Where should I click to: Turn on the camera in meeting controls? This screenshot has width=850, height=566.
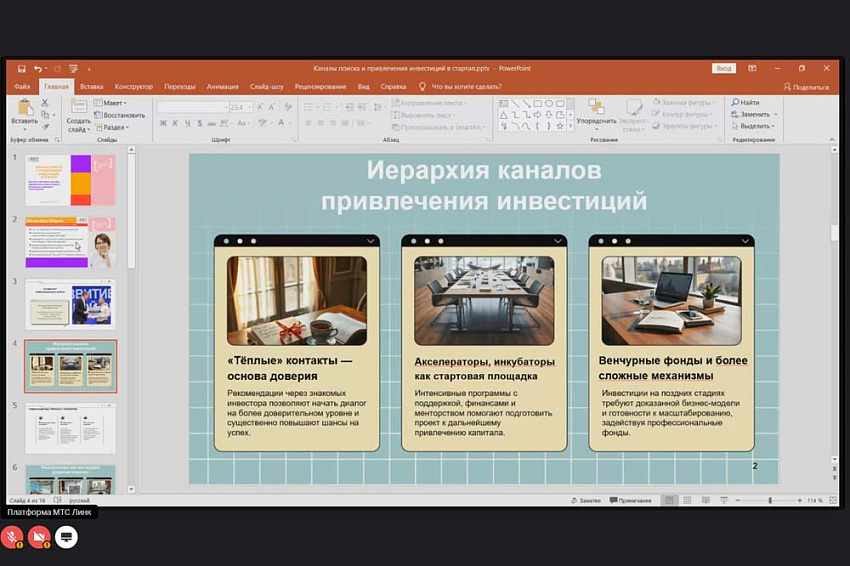[40, 537]
